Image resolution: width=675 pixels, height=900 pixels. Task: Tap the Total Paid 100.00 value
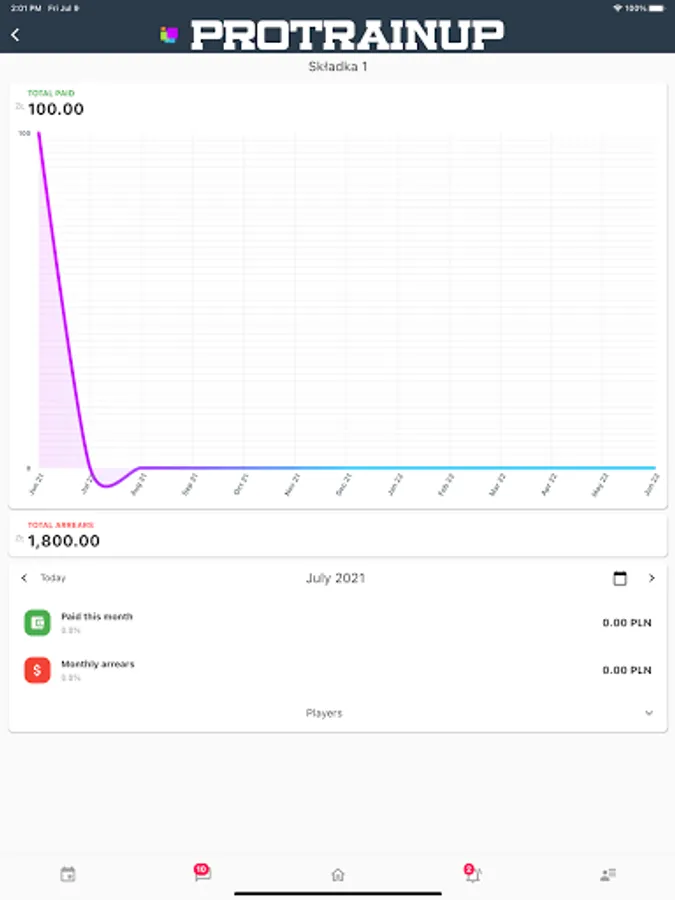[x=56, y=108]
